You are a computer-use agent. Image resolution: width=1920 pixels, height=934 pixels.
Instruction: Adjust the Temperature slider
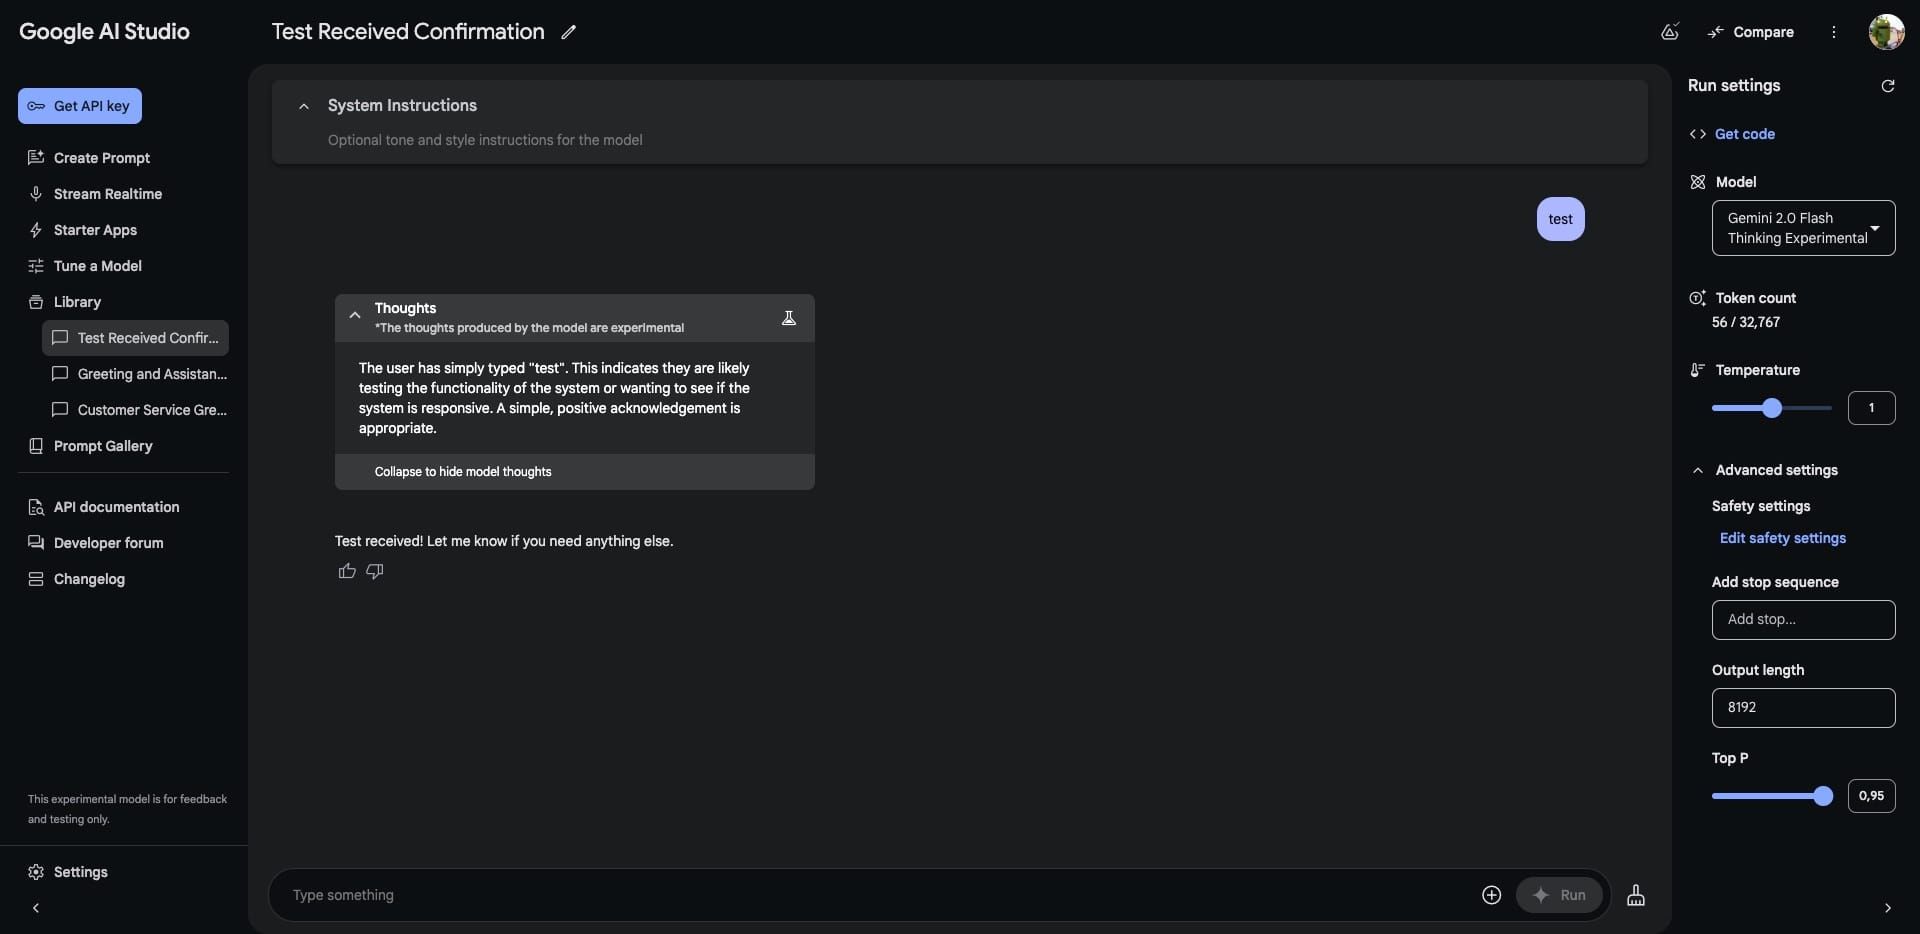(1773, 408)
